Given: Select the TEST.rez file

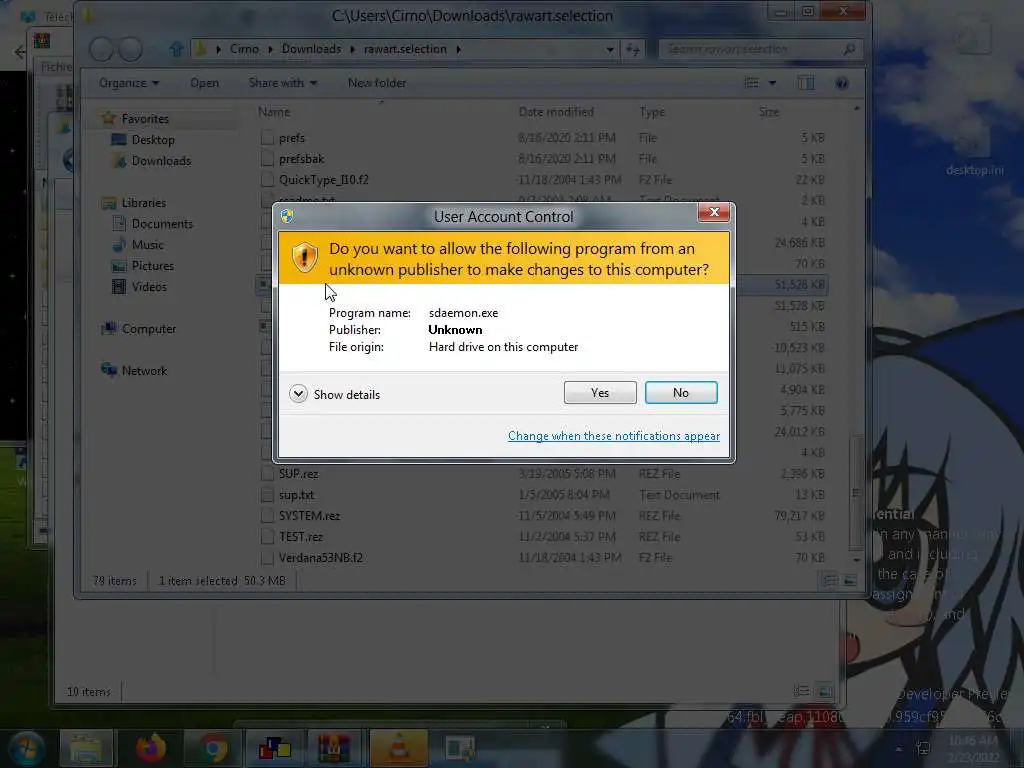Looking at the screenshot, I should tap(300, 537).
